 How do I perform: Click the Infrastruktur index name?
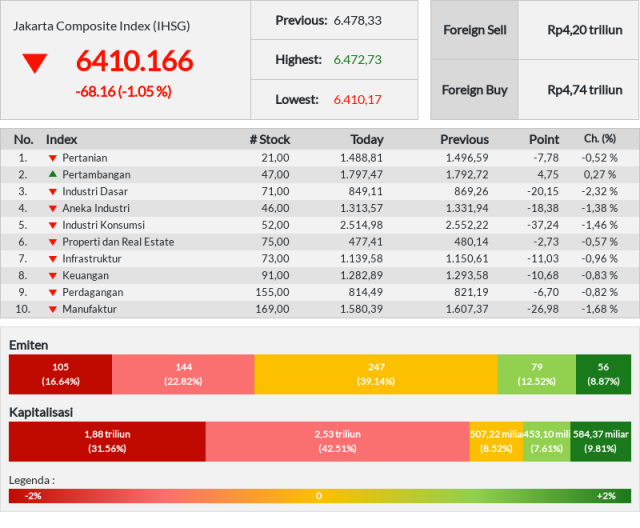point(92,259)
